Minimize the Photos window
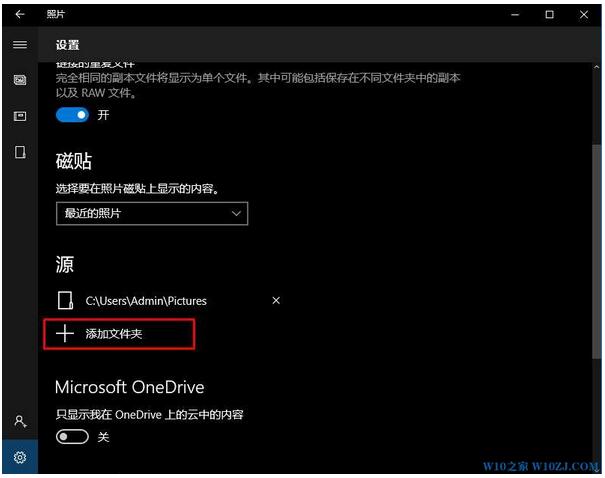605x478 pixels. tap(515, 15)
